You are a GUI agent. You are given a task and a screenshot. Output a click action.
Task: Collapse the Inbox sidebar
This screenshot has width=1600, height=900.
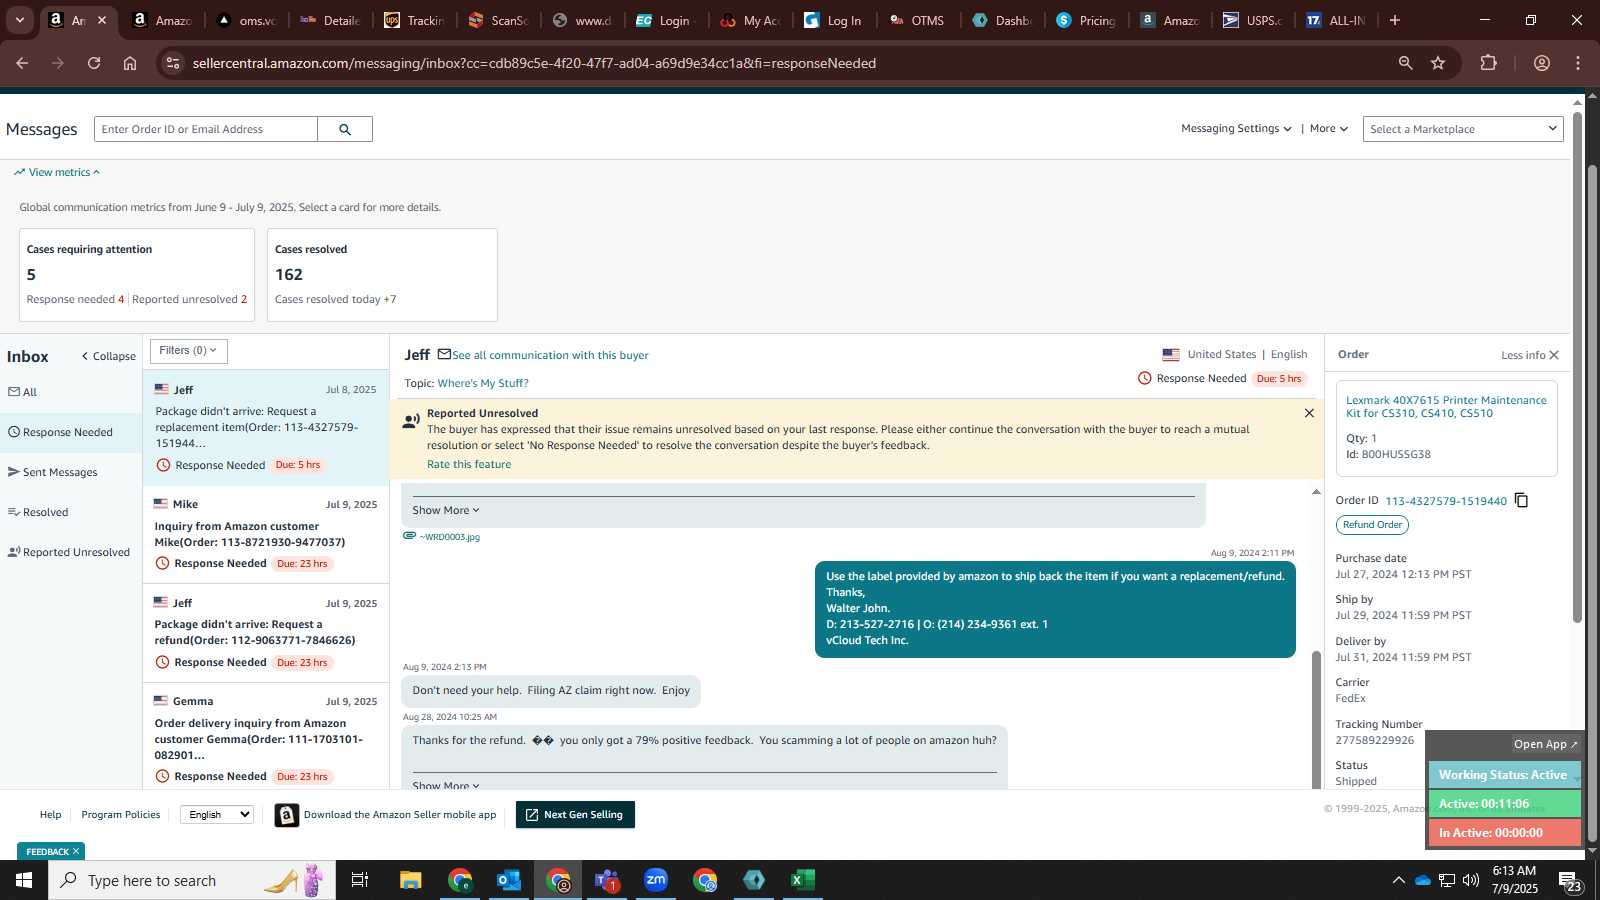click(x=109, y=356)
